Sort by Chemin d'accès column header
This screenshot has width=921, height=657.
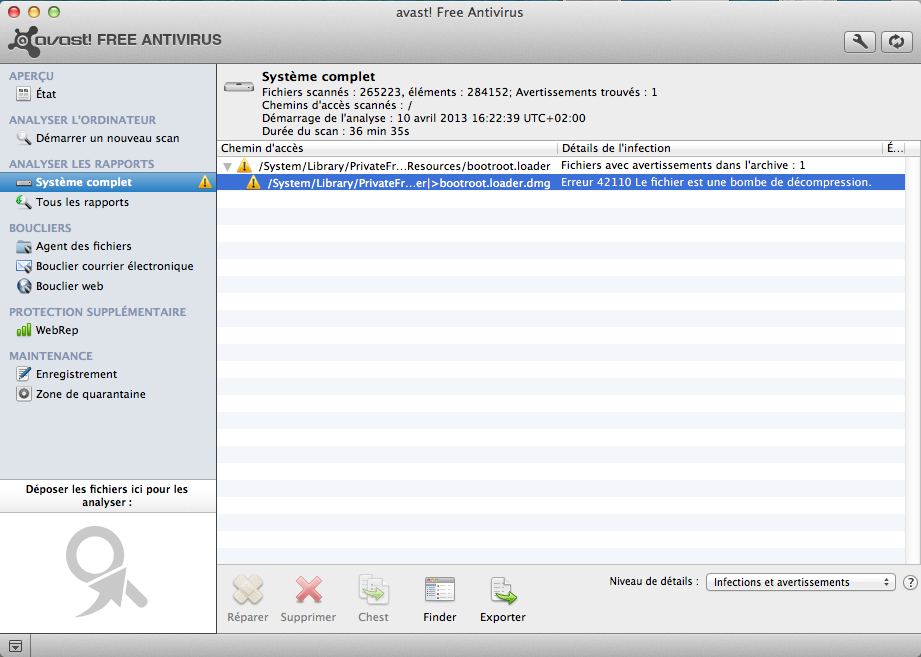coord(387,148)
